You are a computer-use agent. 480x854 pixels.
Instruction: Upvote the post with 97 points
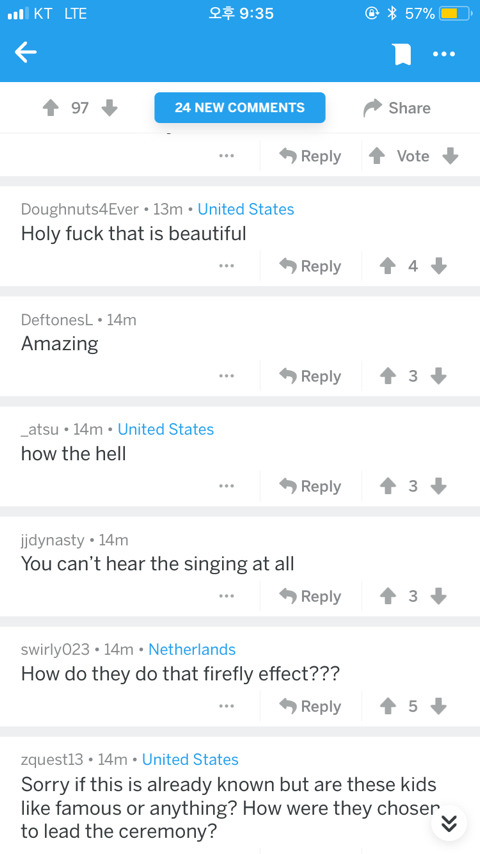click(50, 108)
